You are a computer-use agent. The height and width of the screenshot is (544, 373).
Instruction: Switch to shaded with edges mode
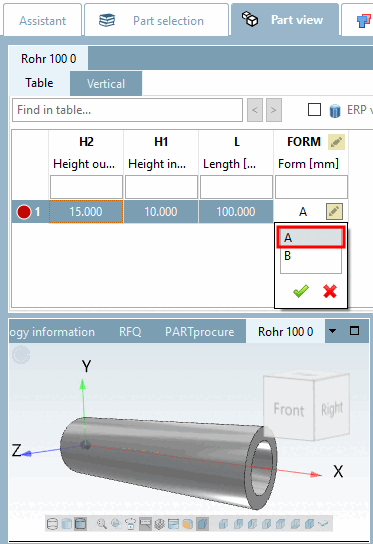pyautogui.click(x=80, y=524)
